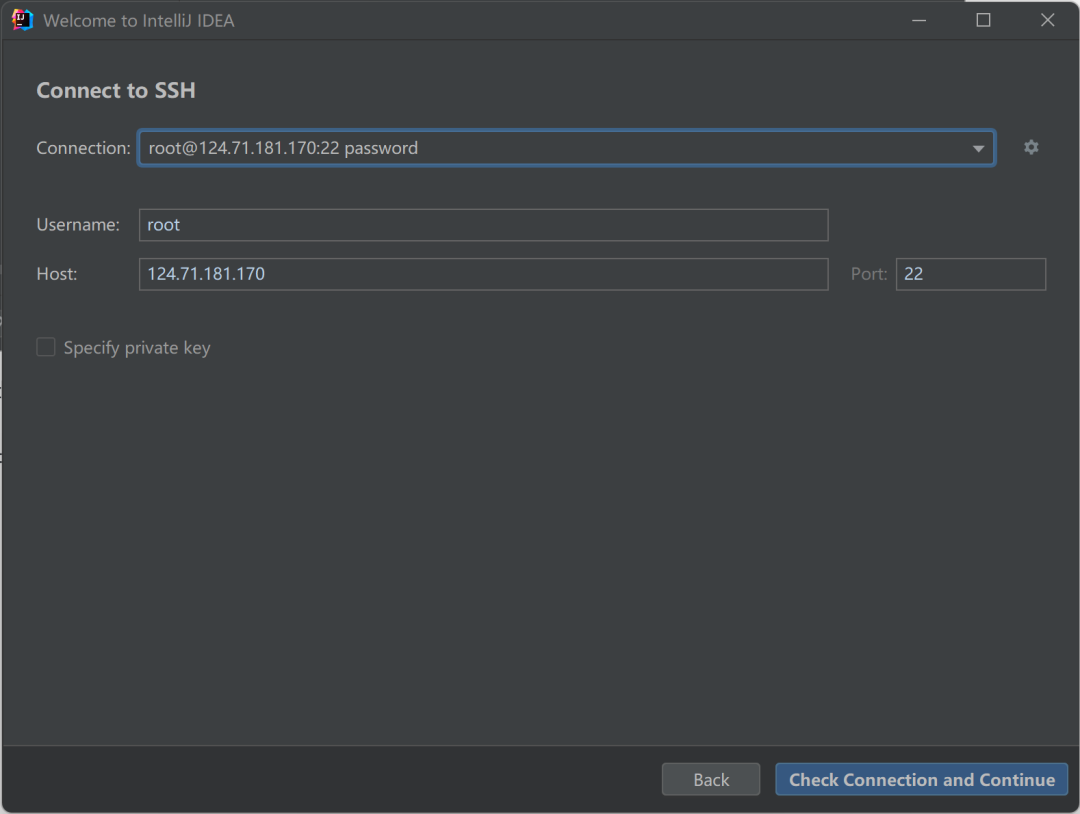The width and height of the screenshot is (1080, 814).
Task: Maximize the Welcome to IntelliJ IDEA window
Action: [984, 20]
